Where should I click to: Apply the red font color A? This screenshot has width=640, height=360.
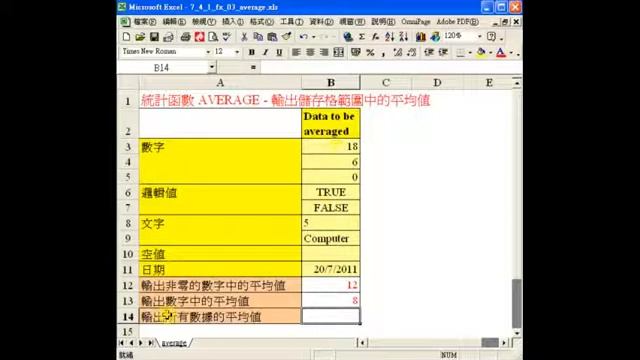tap(501, 52)
